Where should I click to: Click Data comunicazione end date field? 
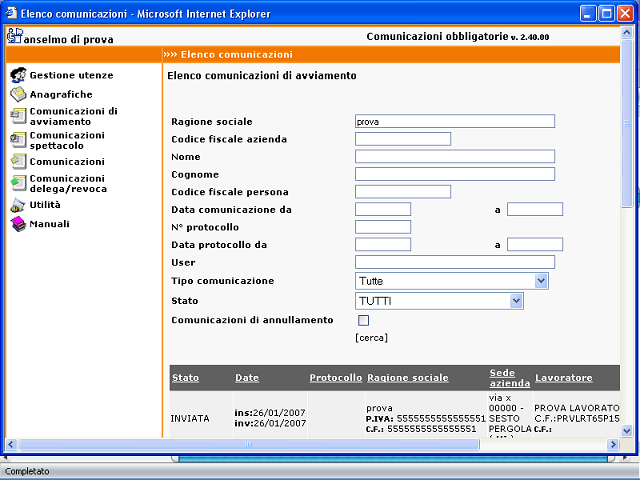point(535,209)
